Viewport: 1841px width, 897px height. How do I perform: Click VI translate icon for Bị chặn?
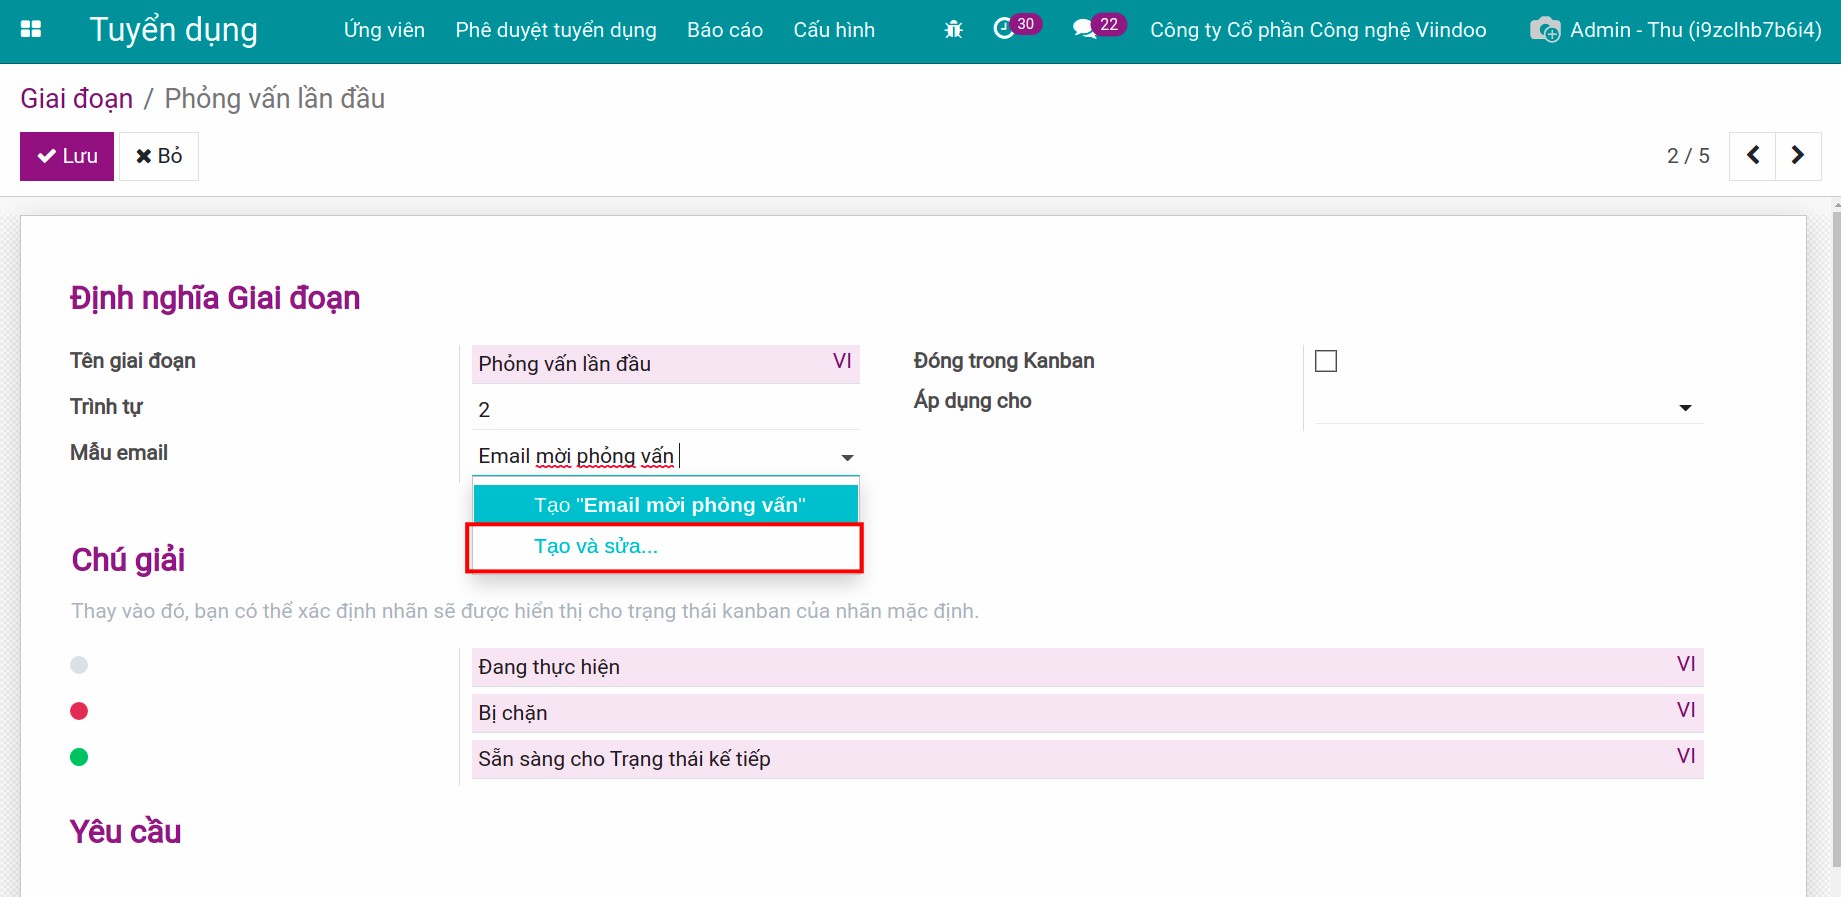[1685, 710]
